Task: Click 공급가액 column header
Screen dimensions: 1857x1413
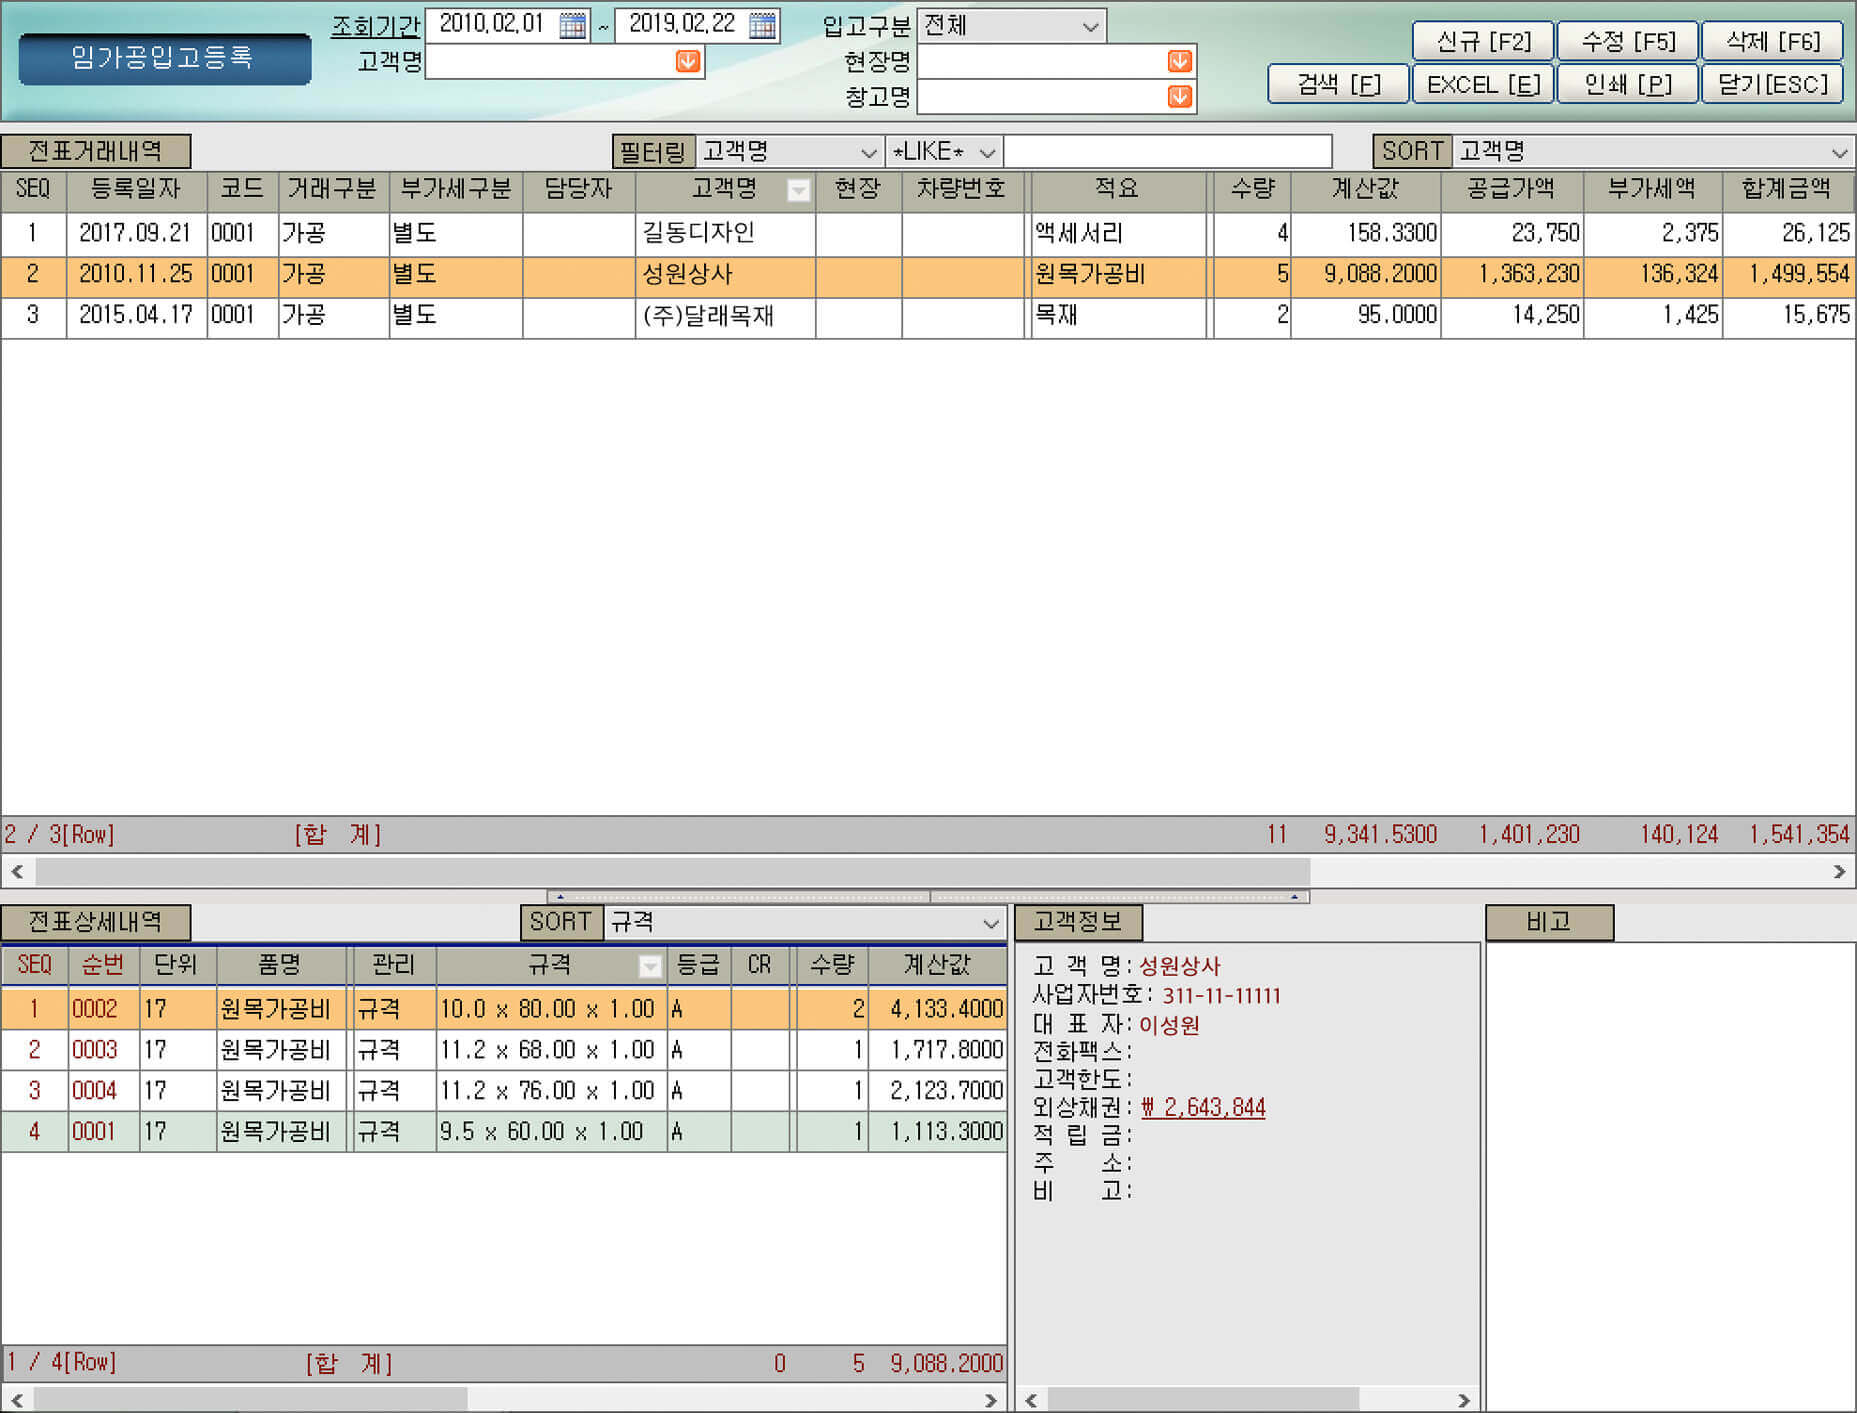Action: (1512, 190)
